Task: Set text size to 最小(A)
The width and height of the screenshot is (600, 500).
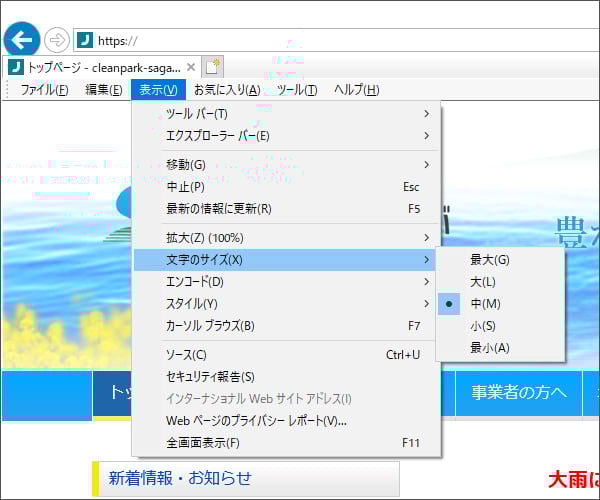Action: [500, 348]
